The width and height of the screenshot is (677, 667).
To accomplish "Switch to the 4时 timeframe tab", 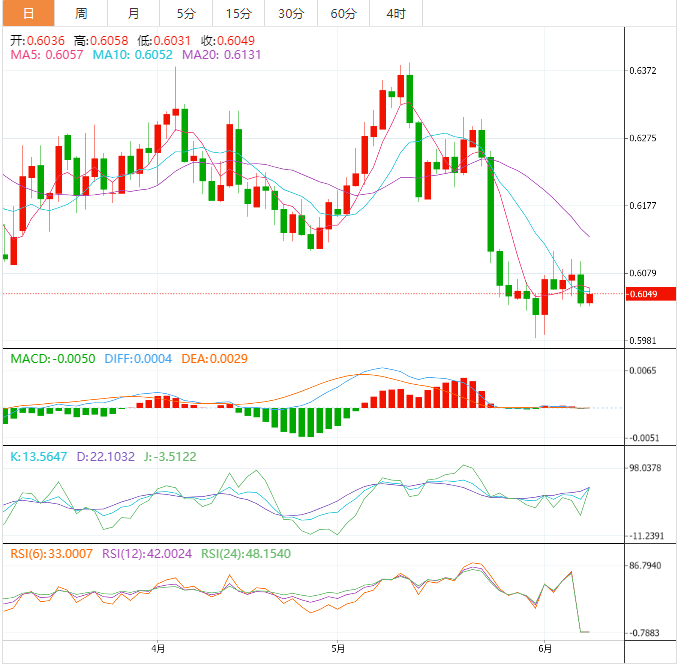I will (395, 13).
